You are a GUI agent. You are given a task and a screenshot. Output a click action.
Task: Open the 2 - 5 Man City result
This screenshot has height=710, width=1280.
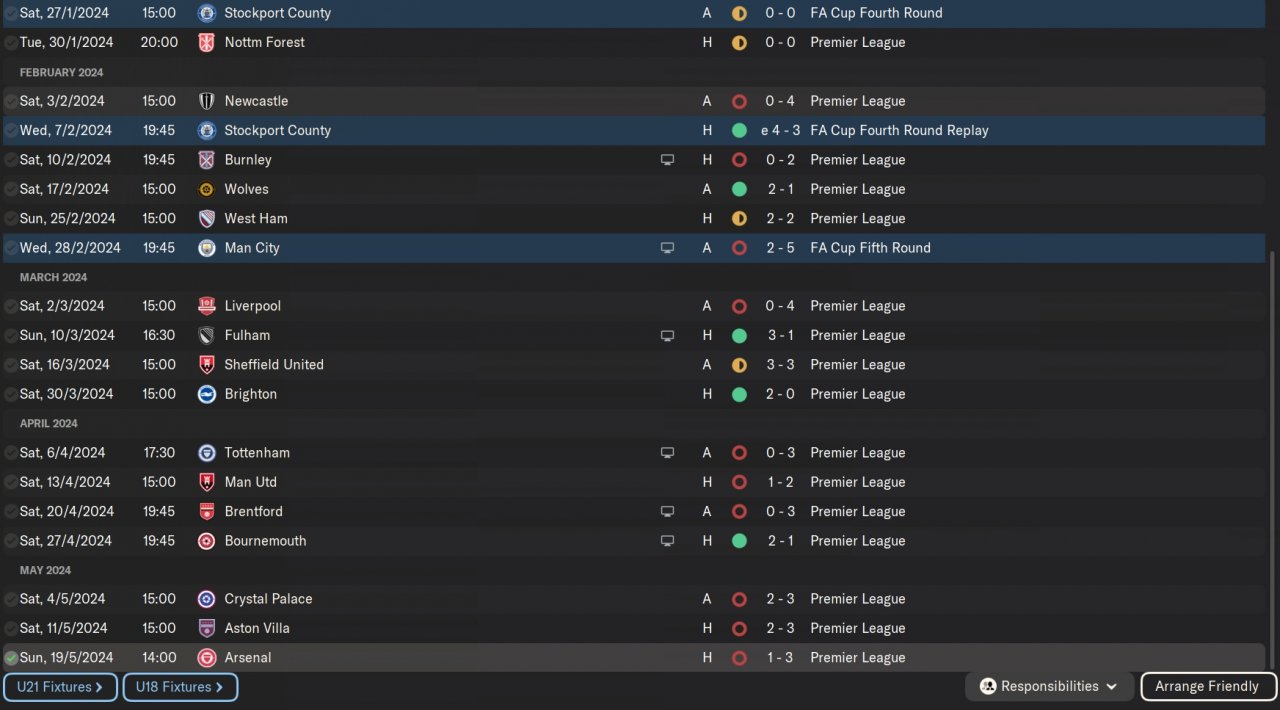780,248
